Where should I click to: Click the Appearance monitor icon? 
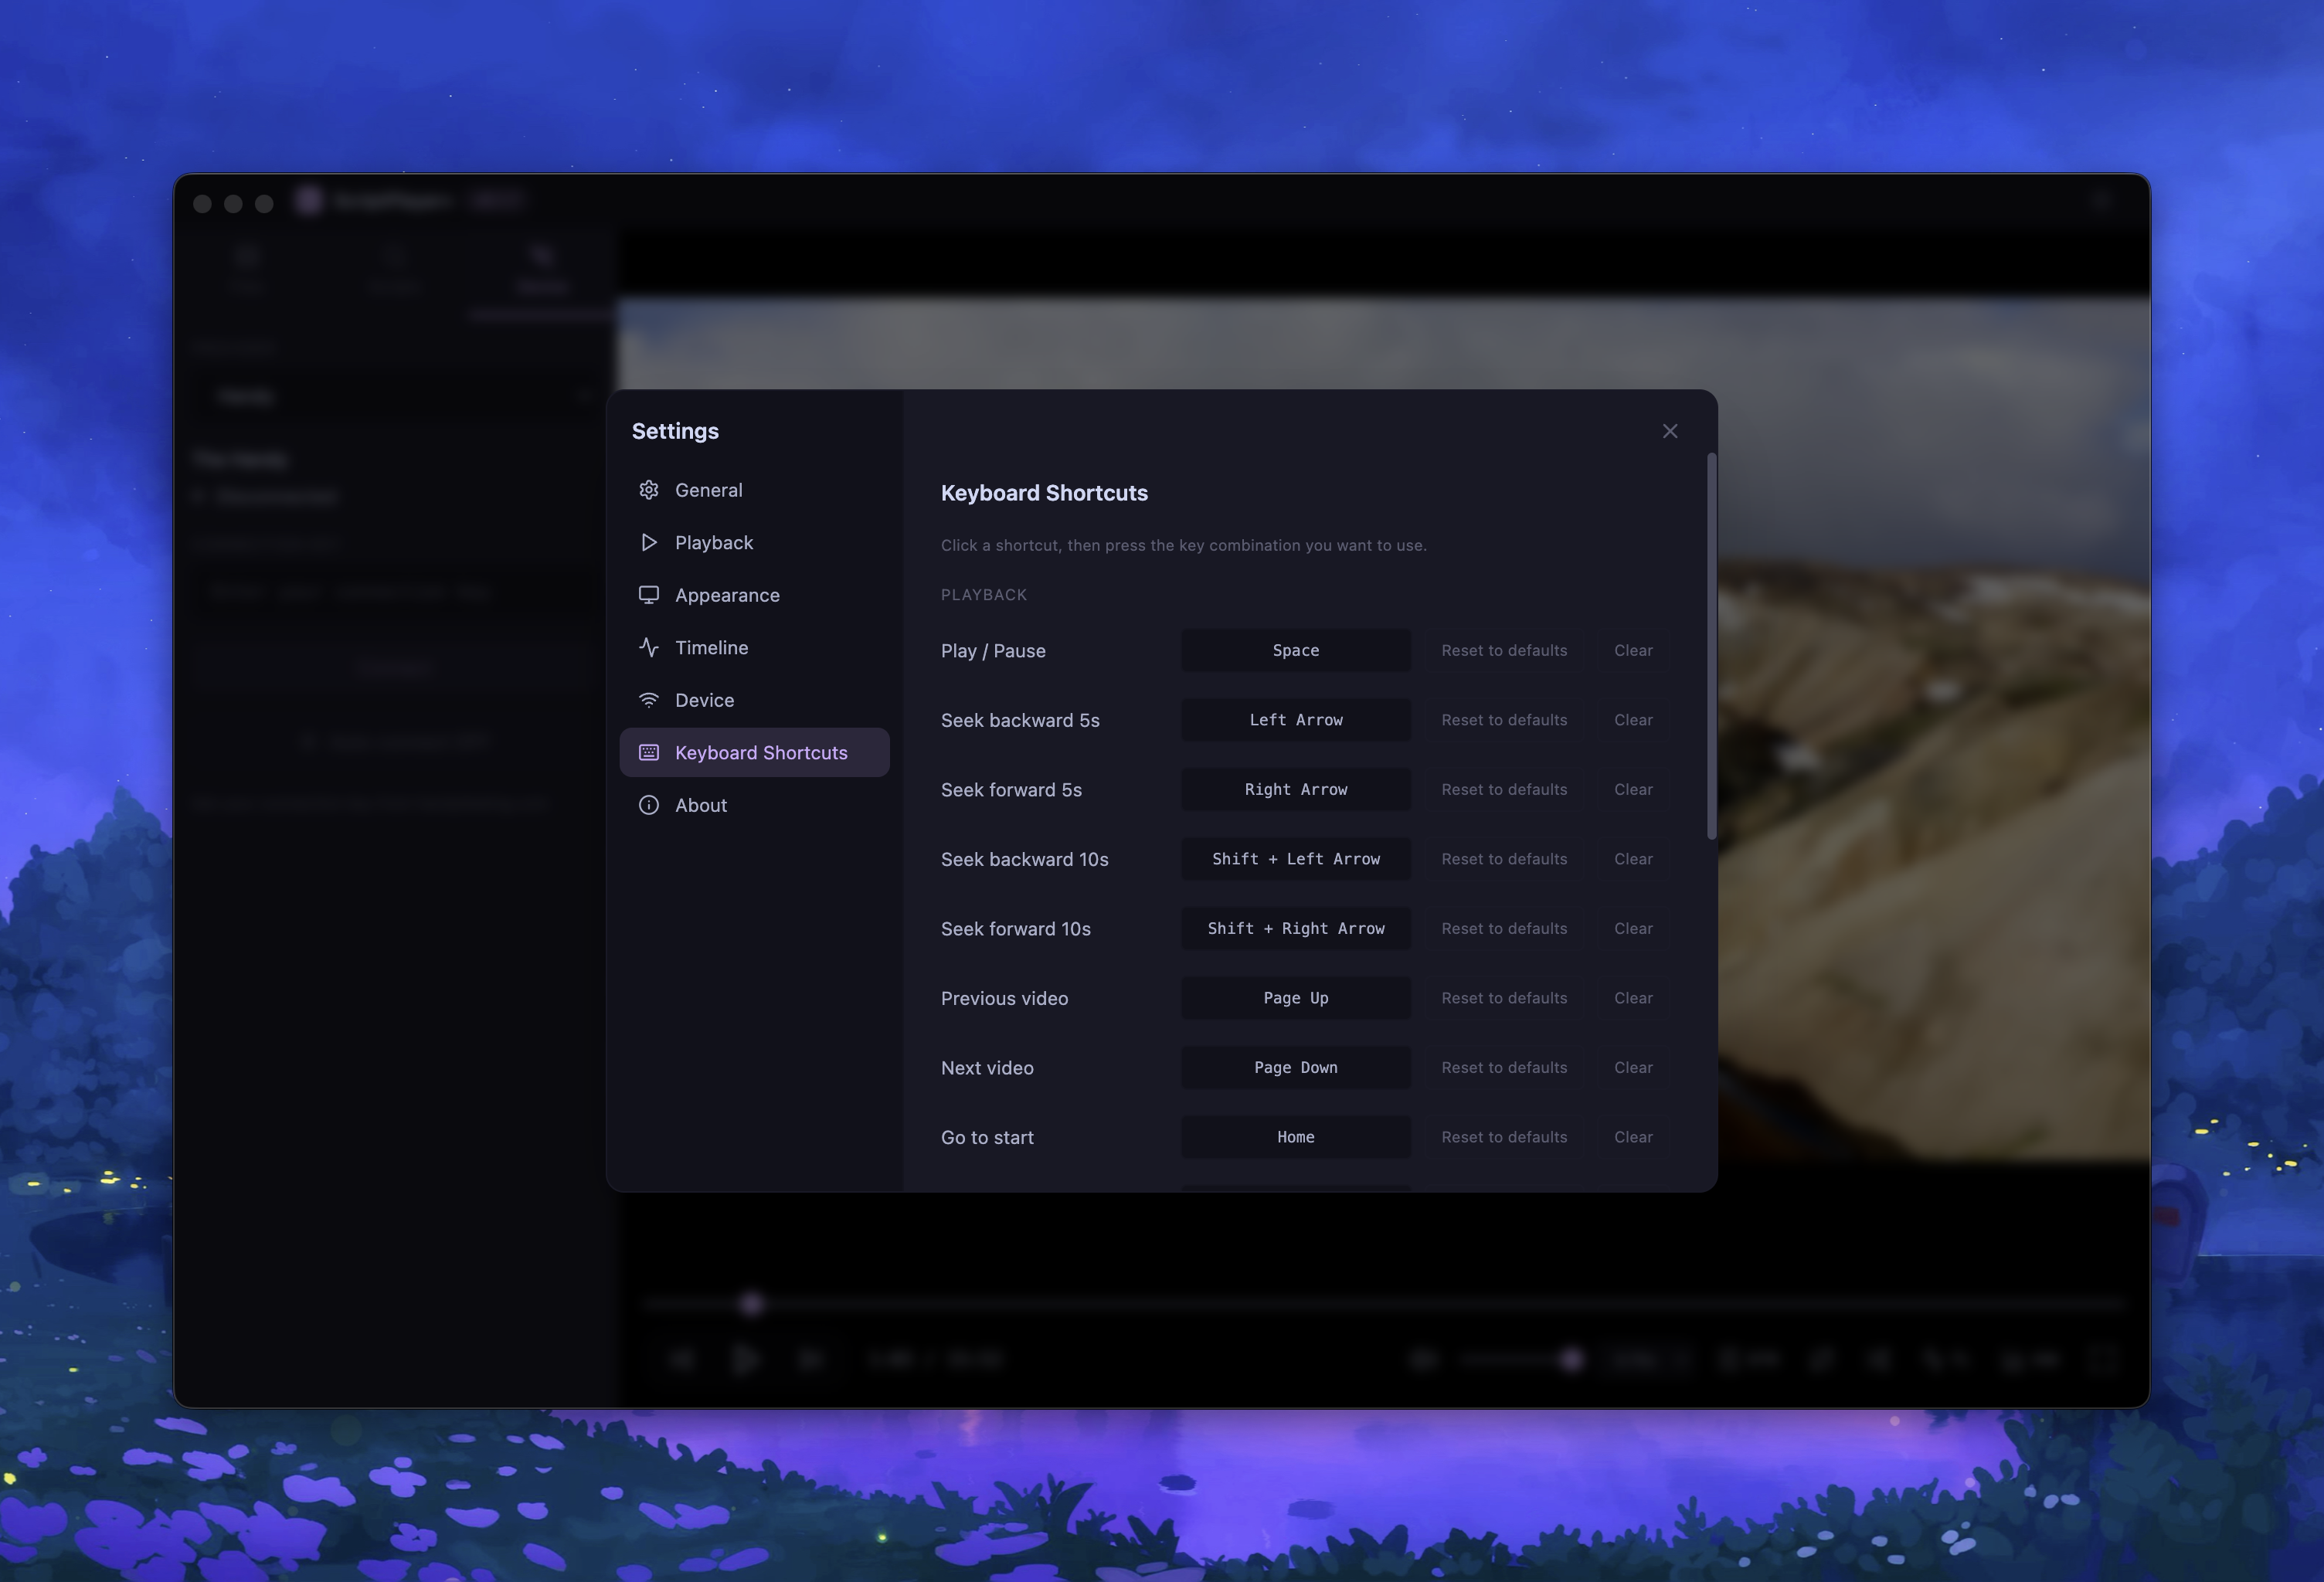pos(649,595)
